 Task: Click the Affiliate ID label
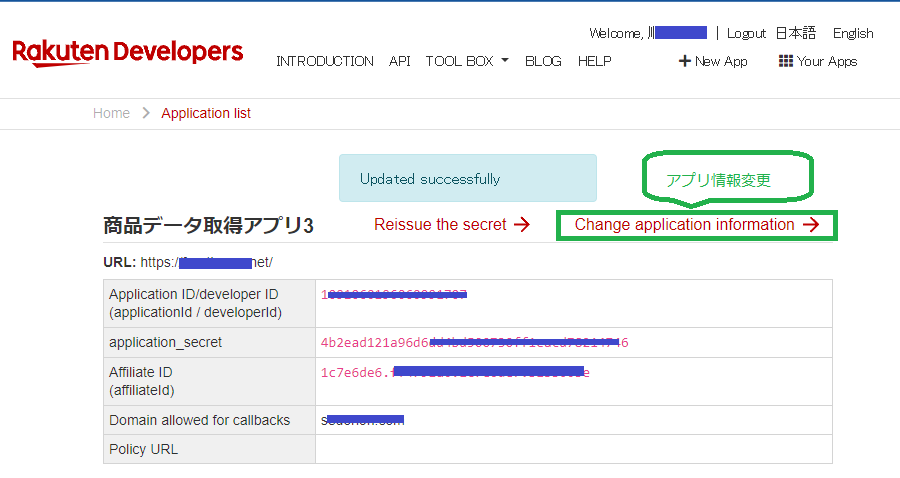coord(141,381)
